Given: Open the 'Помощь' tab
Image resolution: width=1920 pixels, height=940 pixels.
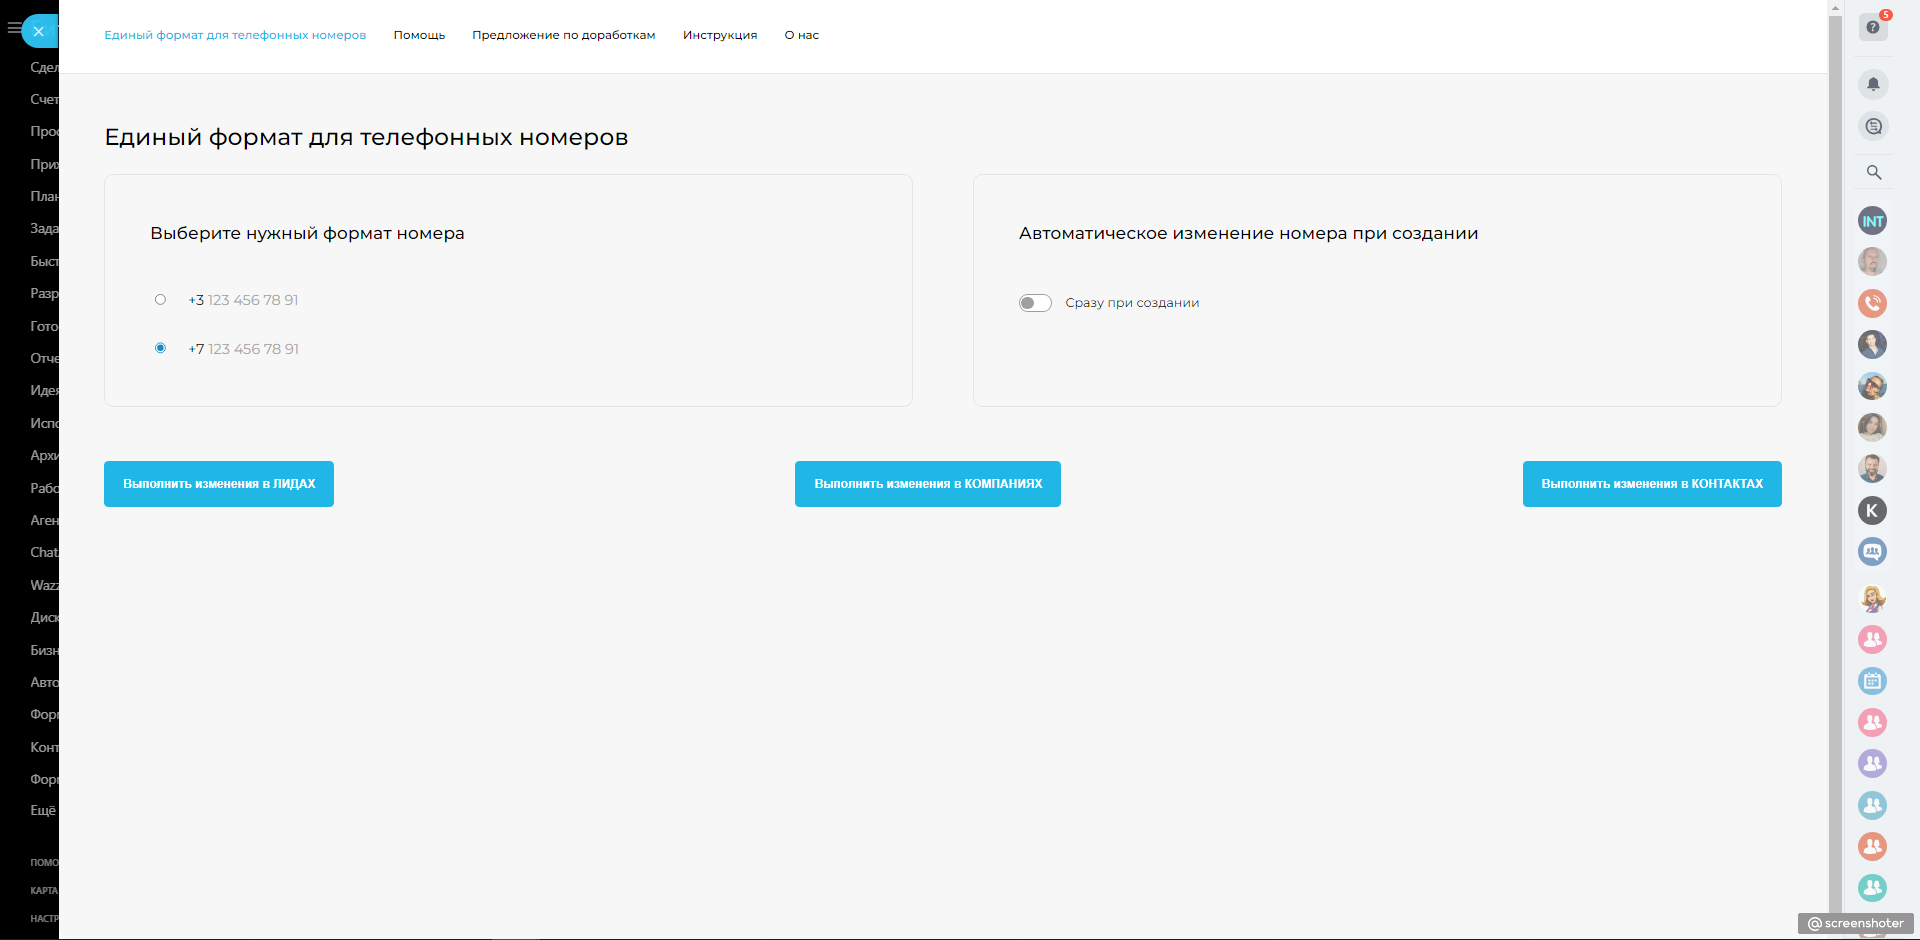Looking at the screenshot, I should (x=419, y=35).
